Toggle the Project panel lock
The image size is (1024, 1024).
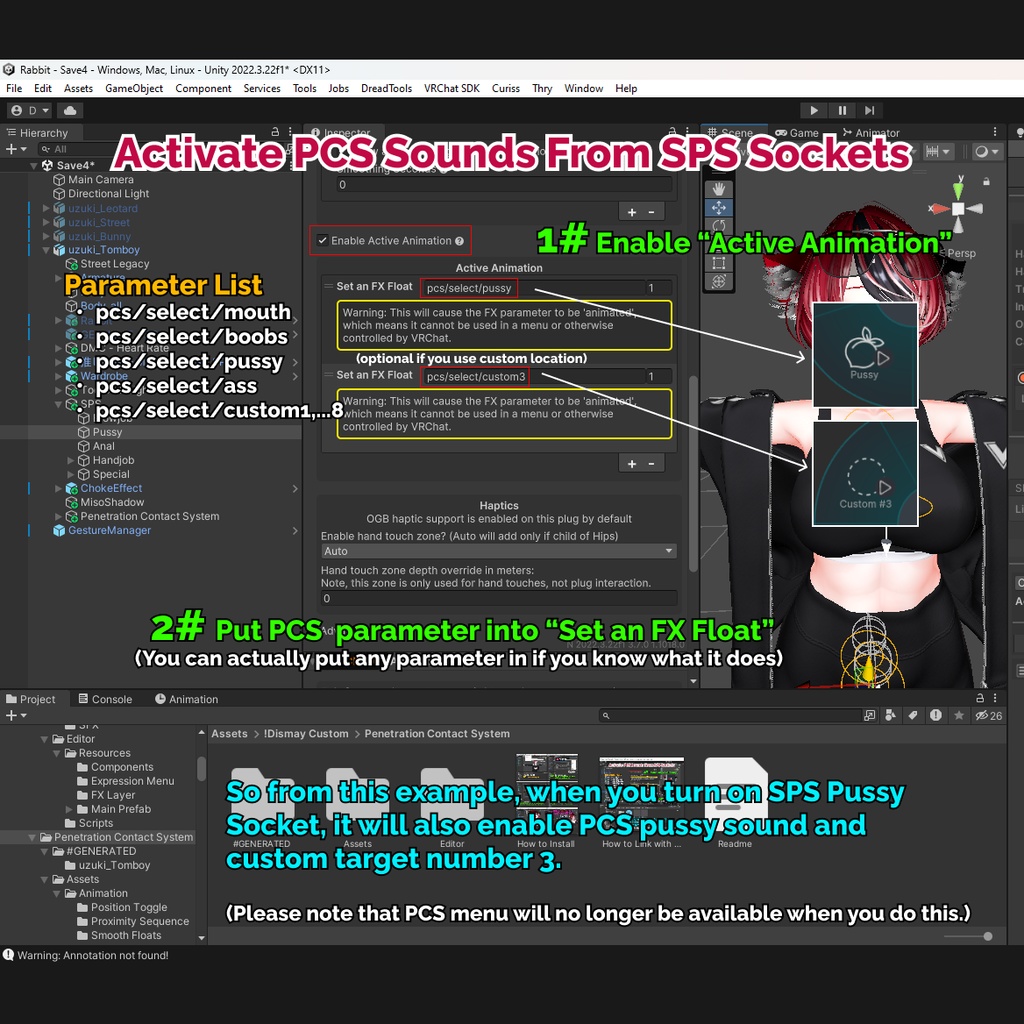pyautogui.click(x=980, y=698)
